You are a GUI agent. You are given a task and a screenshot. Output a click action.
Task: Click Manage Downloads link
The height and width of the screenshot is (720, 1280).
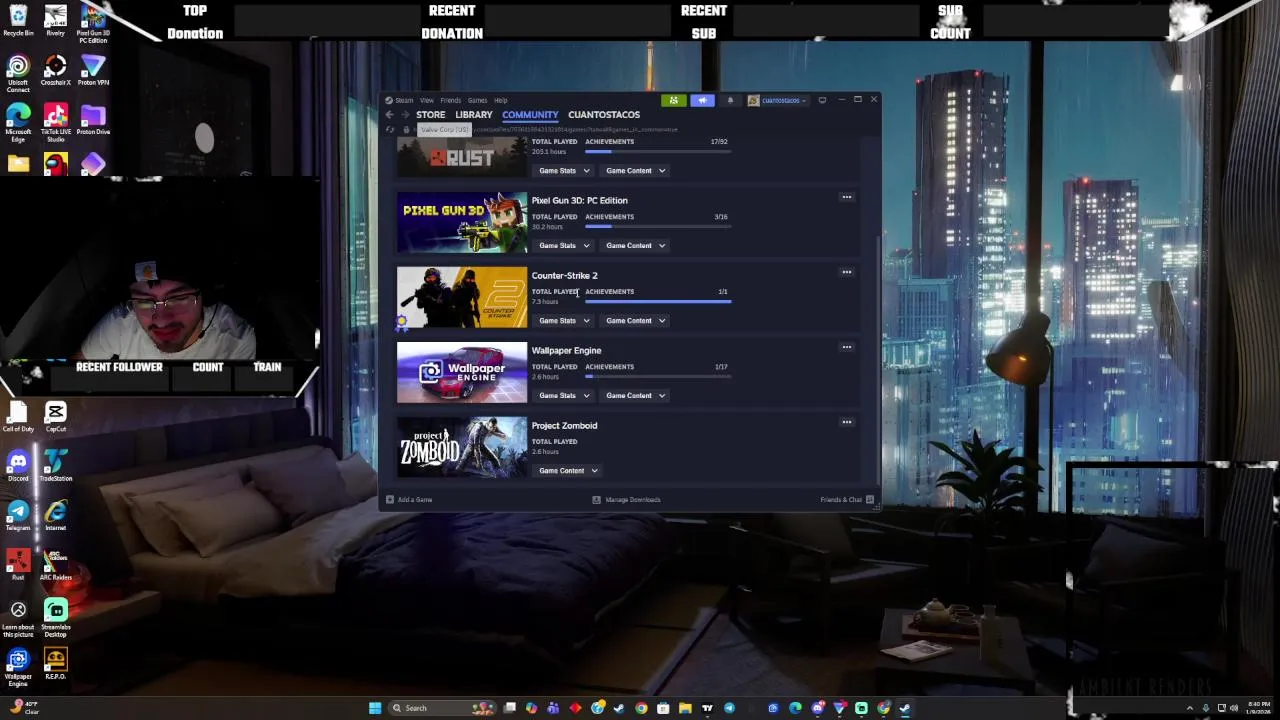626,499
